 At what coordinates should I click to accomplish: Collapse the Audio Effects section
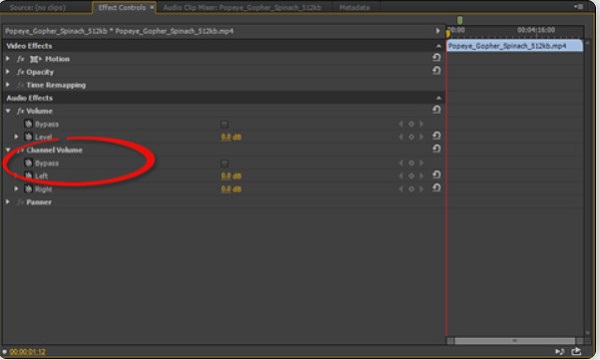(439, 98)
